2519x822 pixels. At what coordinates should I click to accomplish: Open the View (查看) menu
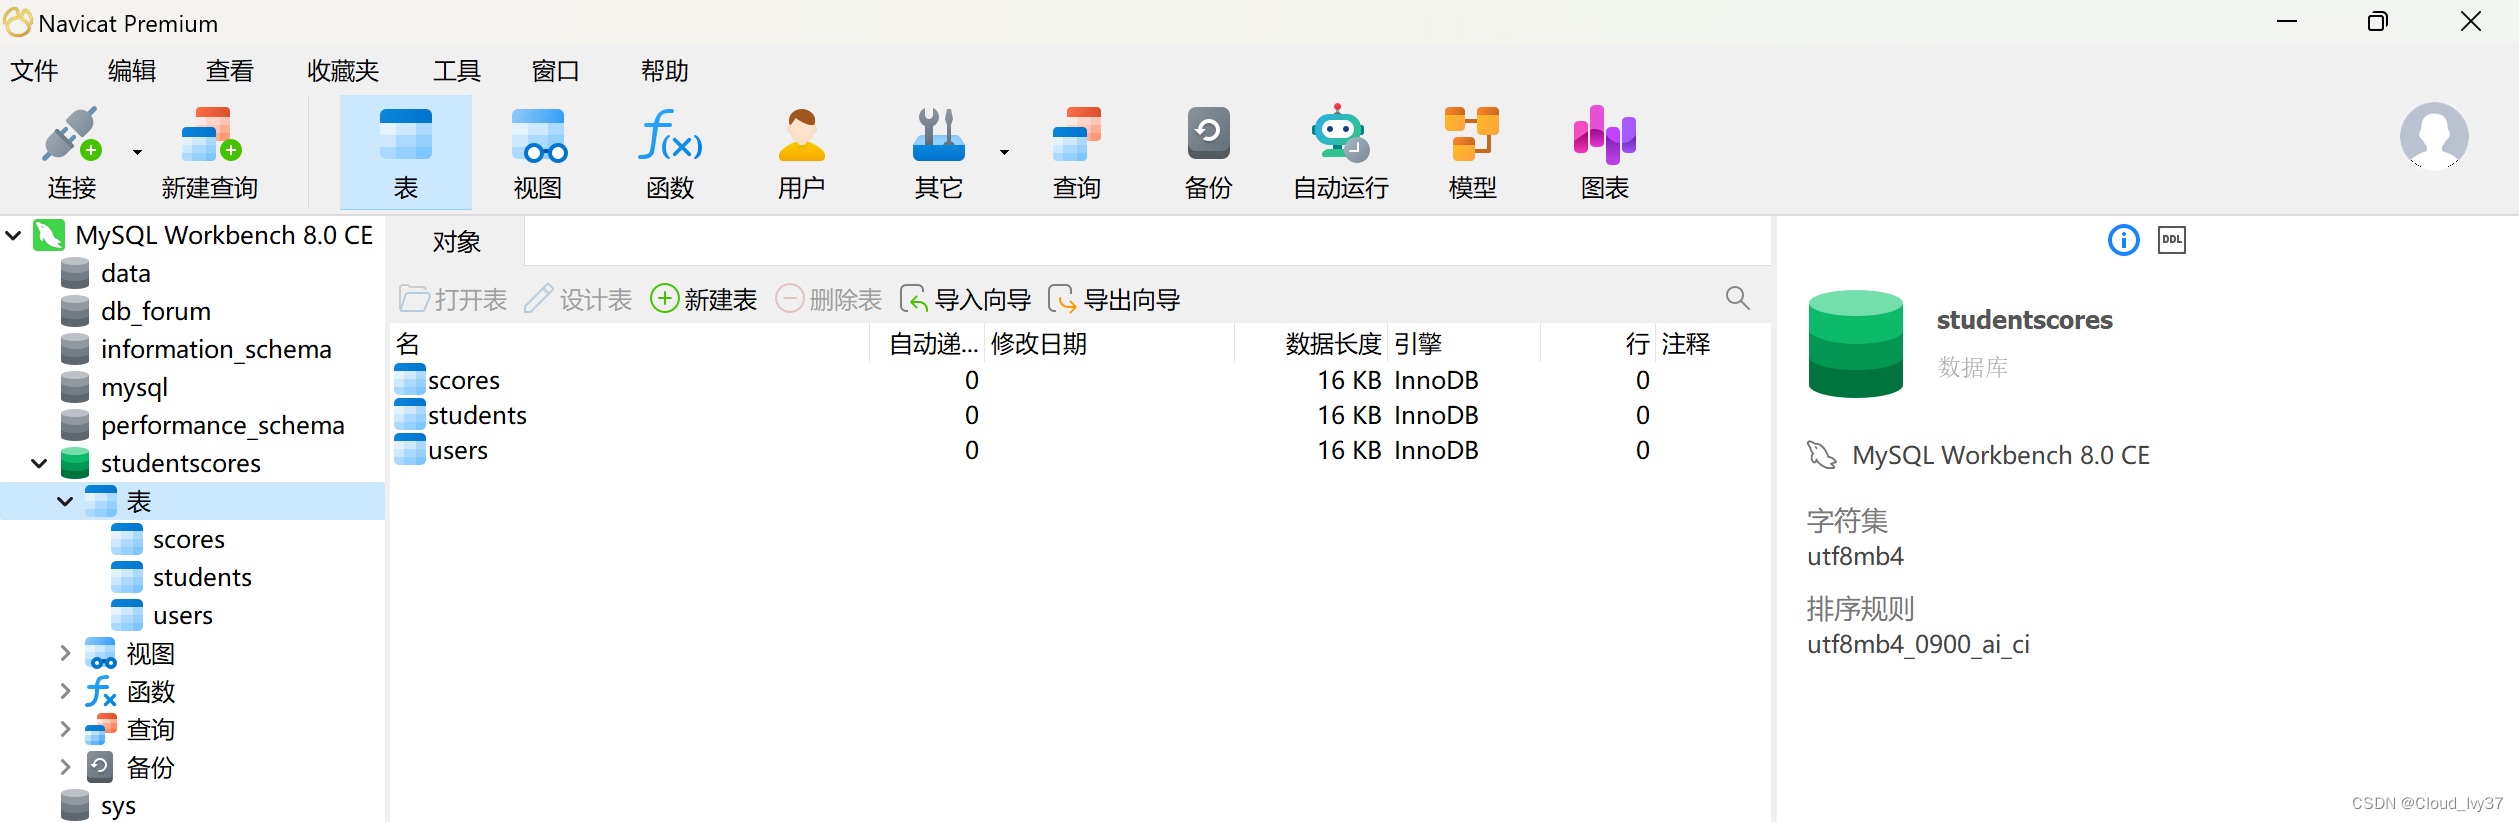click(x=230, y=71)
